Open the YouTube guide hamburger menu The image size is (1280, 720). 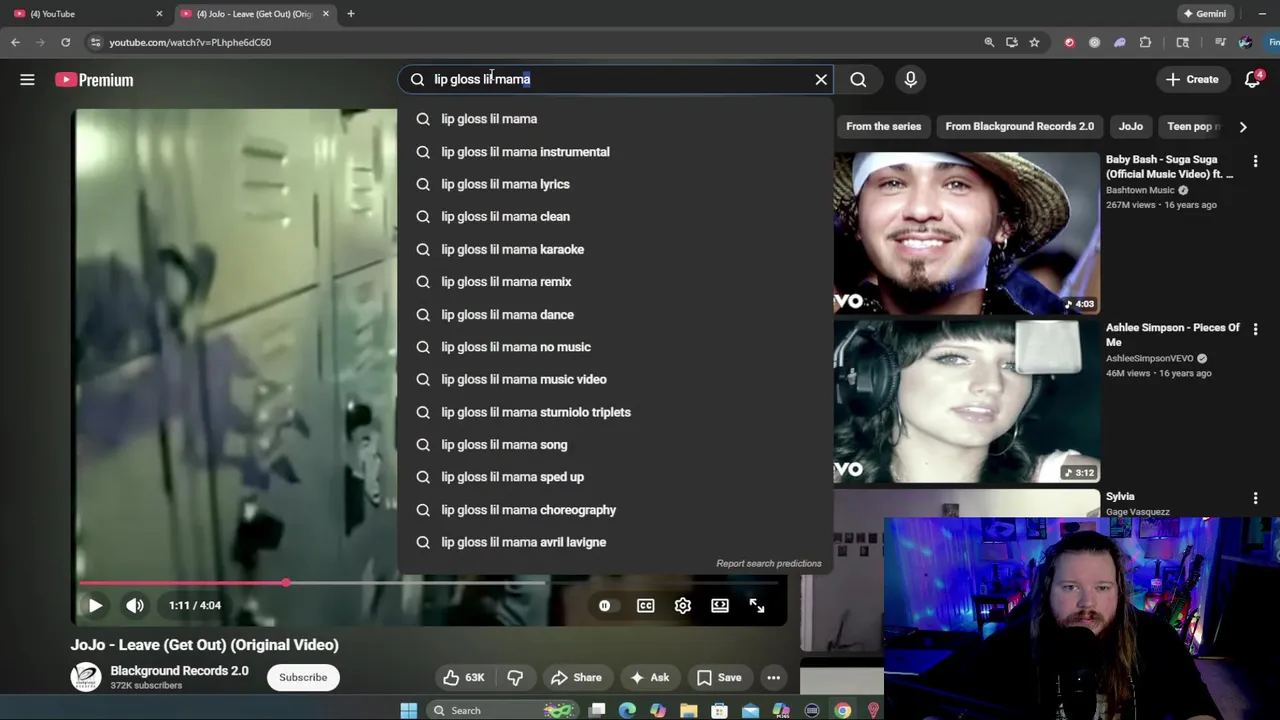click(27, 80)
